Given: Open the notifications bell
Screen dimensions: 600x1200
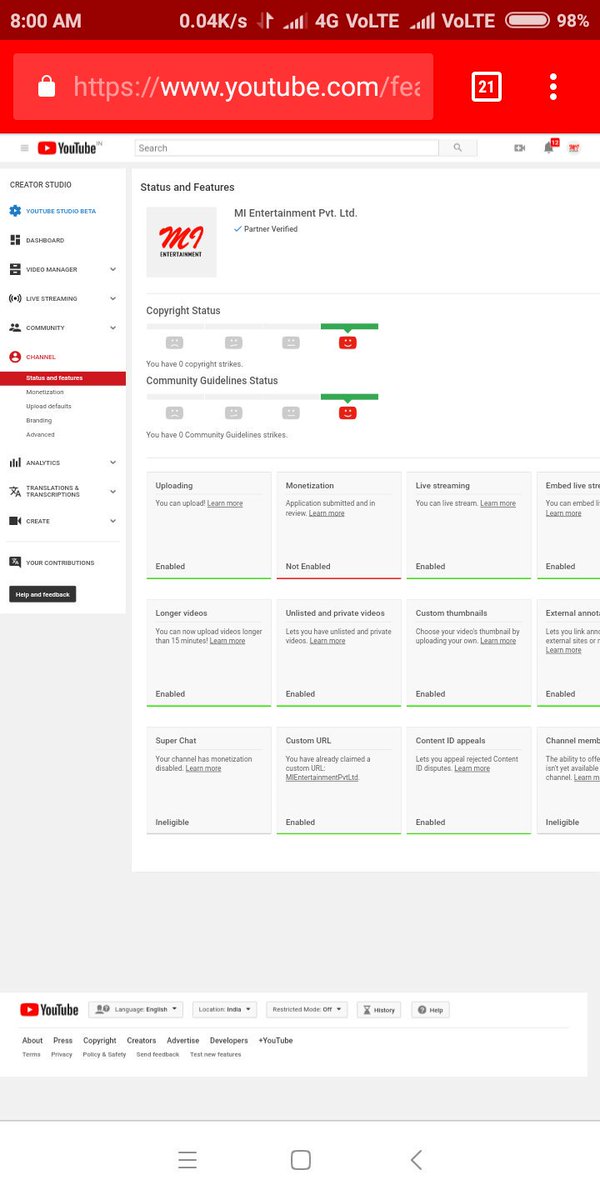Looking at the screenshot, I should [x=548, y=148].
